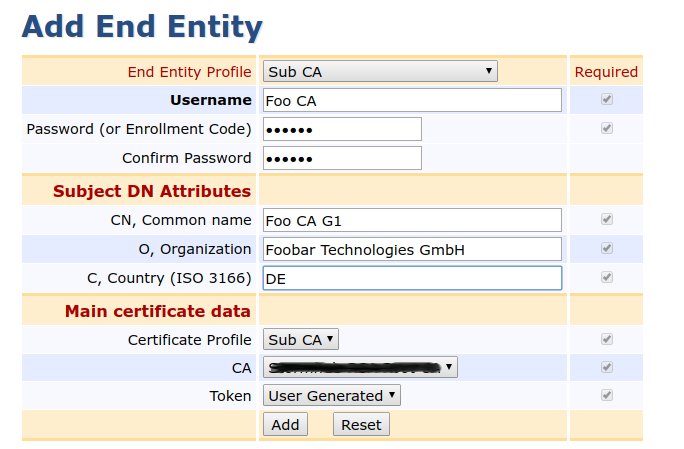Click the Password (or Enrollment Code) field
Image resolution: width=684 pixels, height=449 pixels.
coord(342,129)
